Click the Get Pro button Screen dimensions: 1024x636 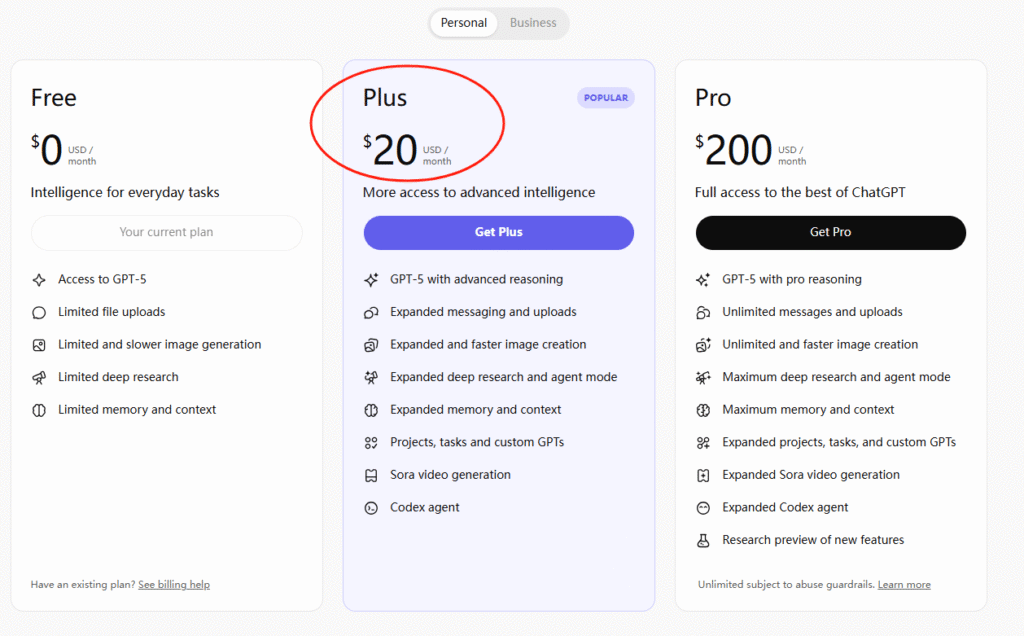tap(831, 232)
